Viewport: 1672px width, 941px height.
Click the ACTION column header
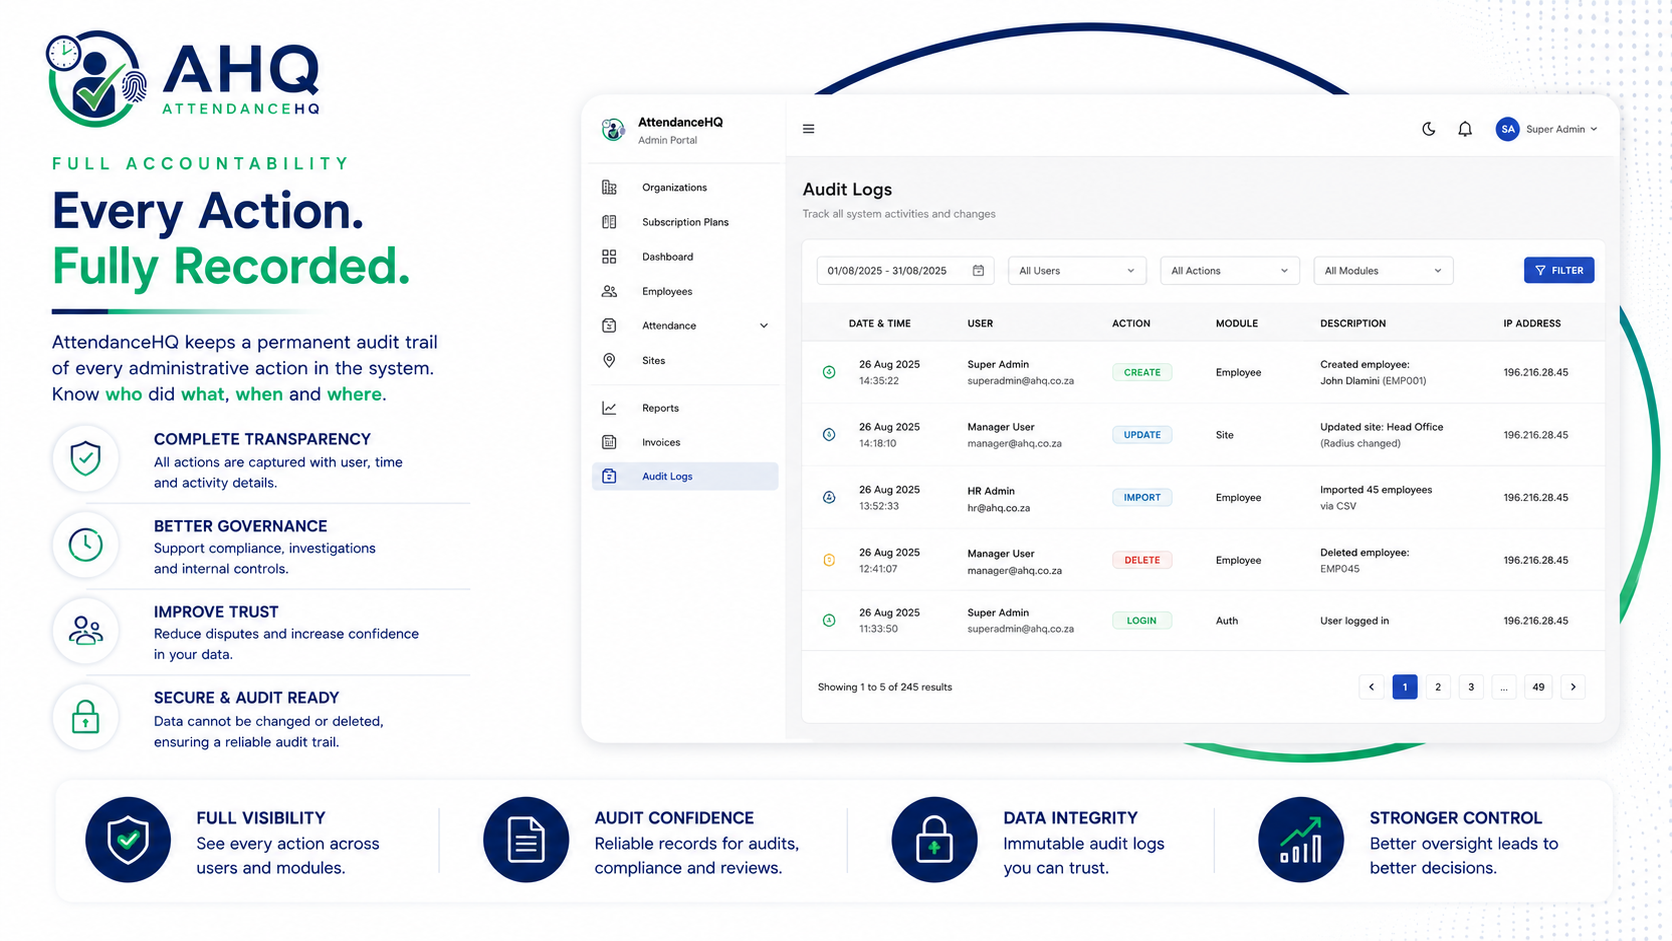pos(1131,324)
